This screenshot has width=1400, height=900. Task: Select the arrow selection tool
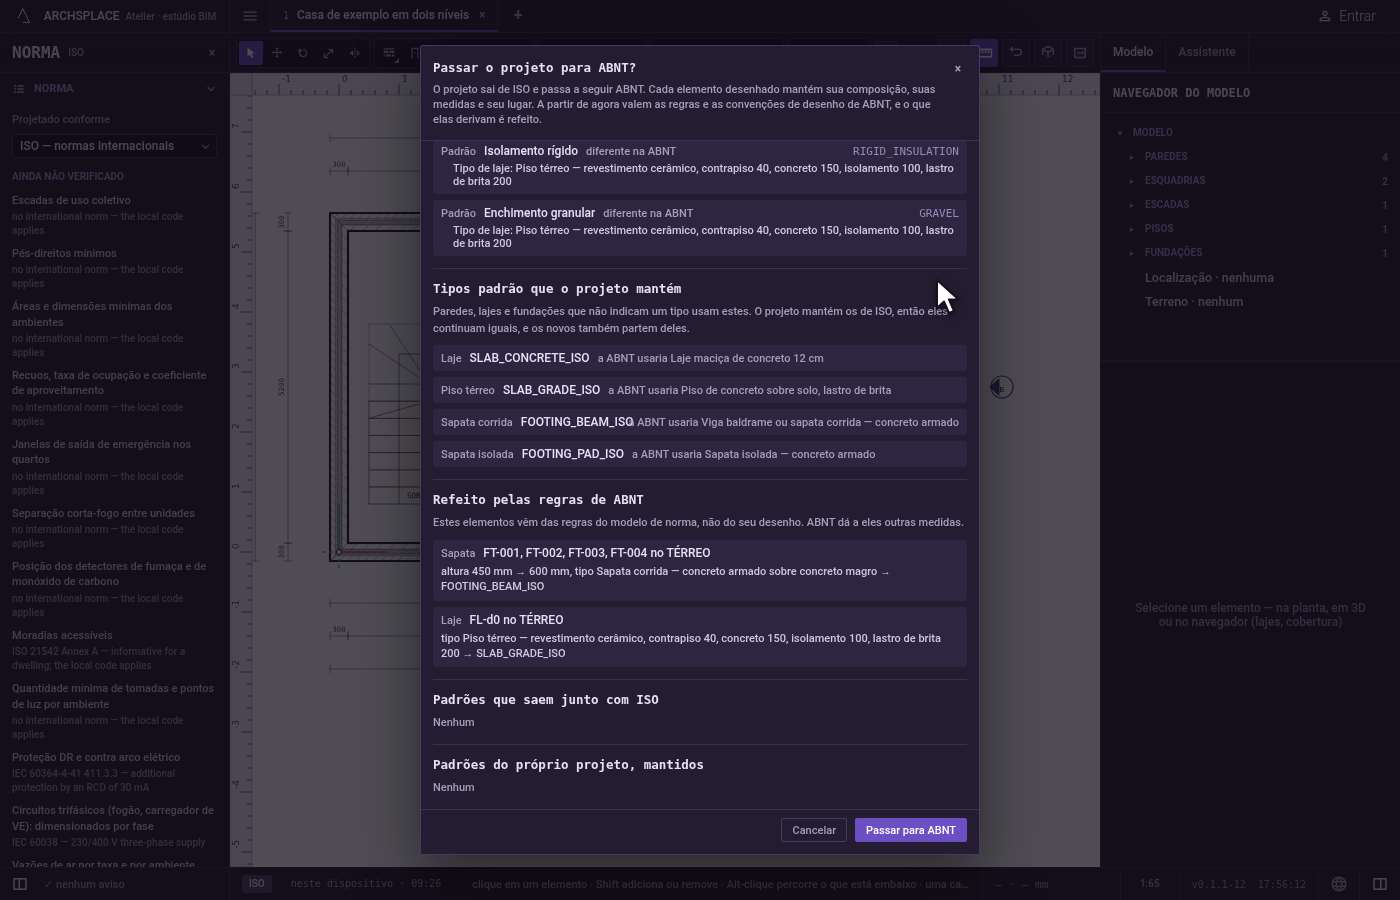pyautogui.click(x=251, y=53)
